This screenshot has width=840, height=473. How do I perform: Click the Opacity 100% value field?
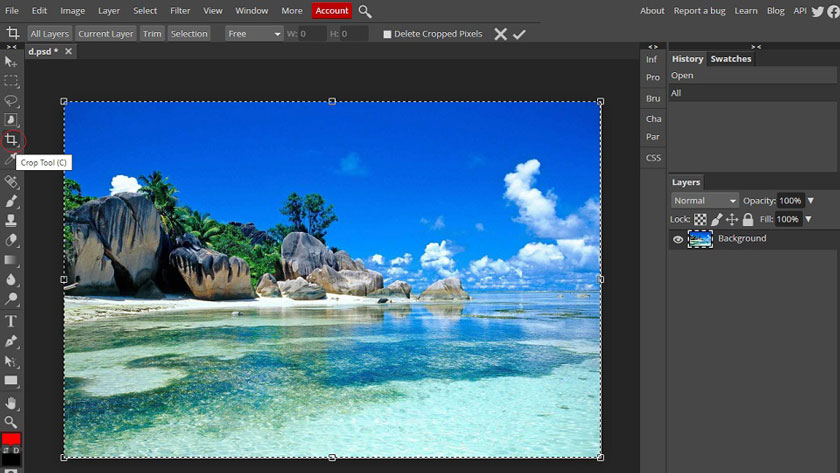(x=790, y=201)
